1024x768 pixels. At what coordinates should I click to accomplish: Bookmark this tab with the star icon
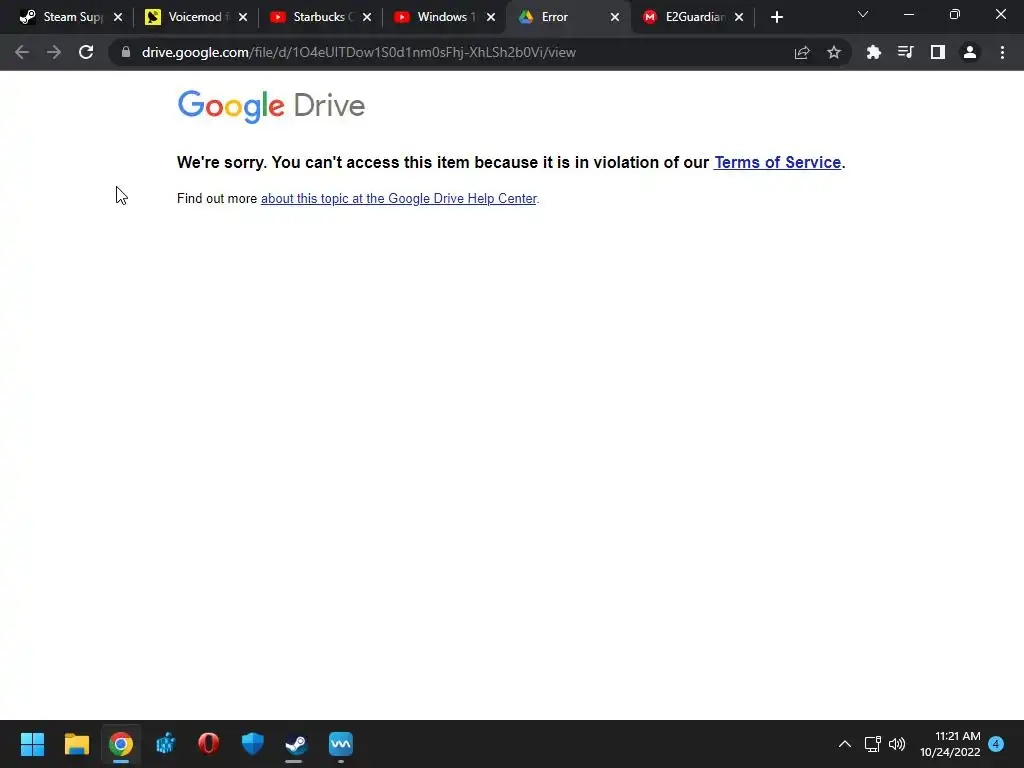[834, 52]
